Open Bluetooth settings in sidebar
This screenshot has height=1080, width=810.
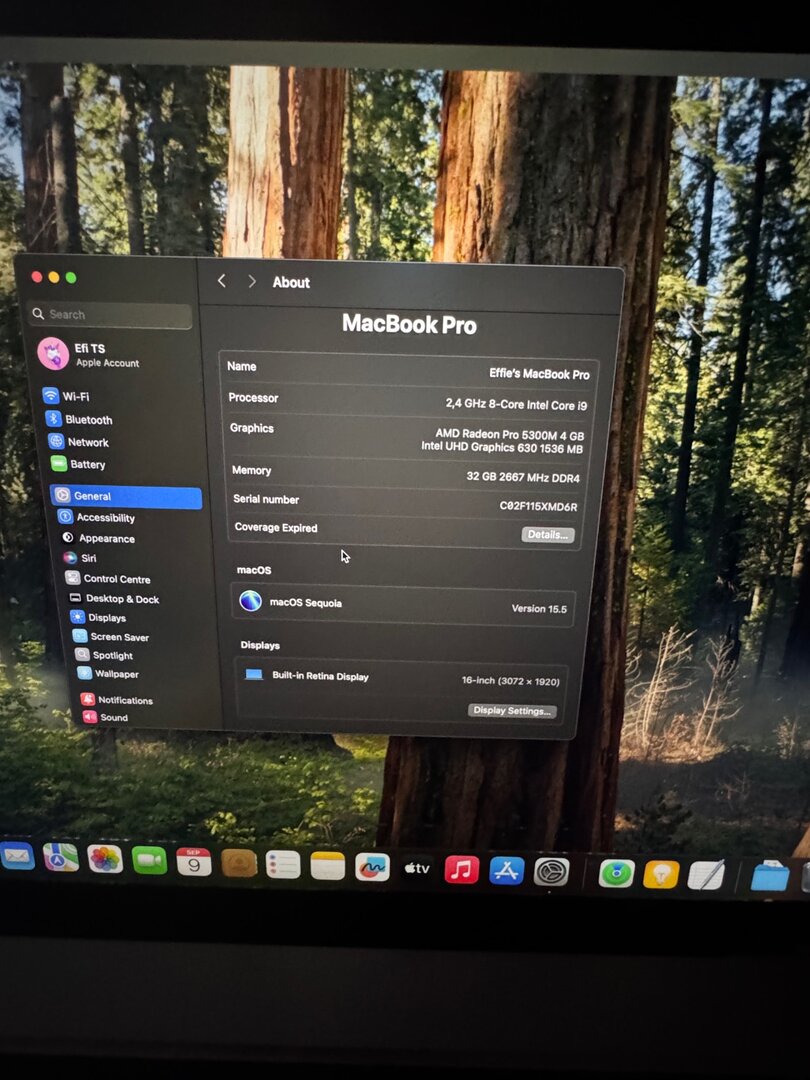[79, 419]
